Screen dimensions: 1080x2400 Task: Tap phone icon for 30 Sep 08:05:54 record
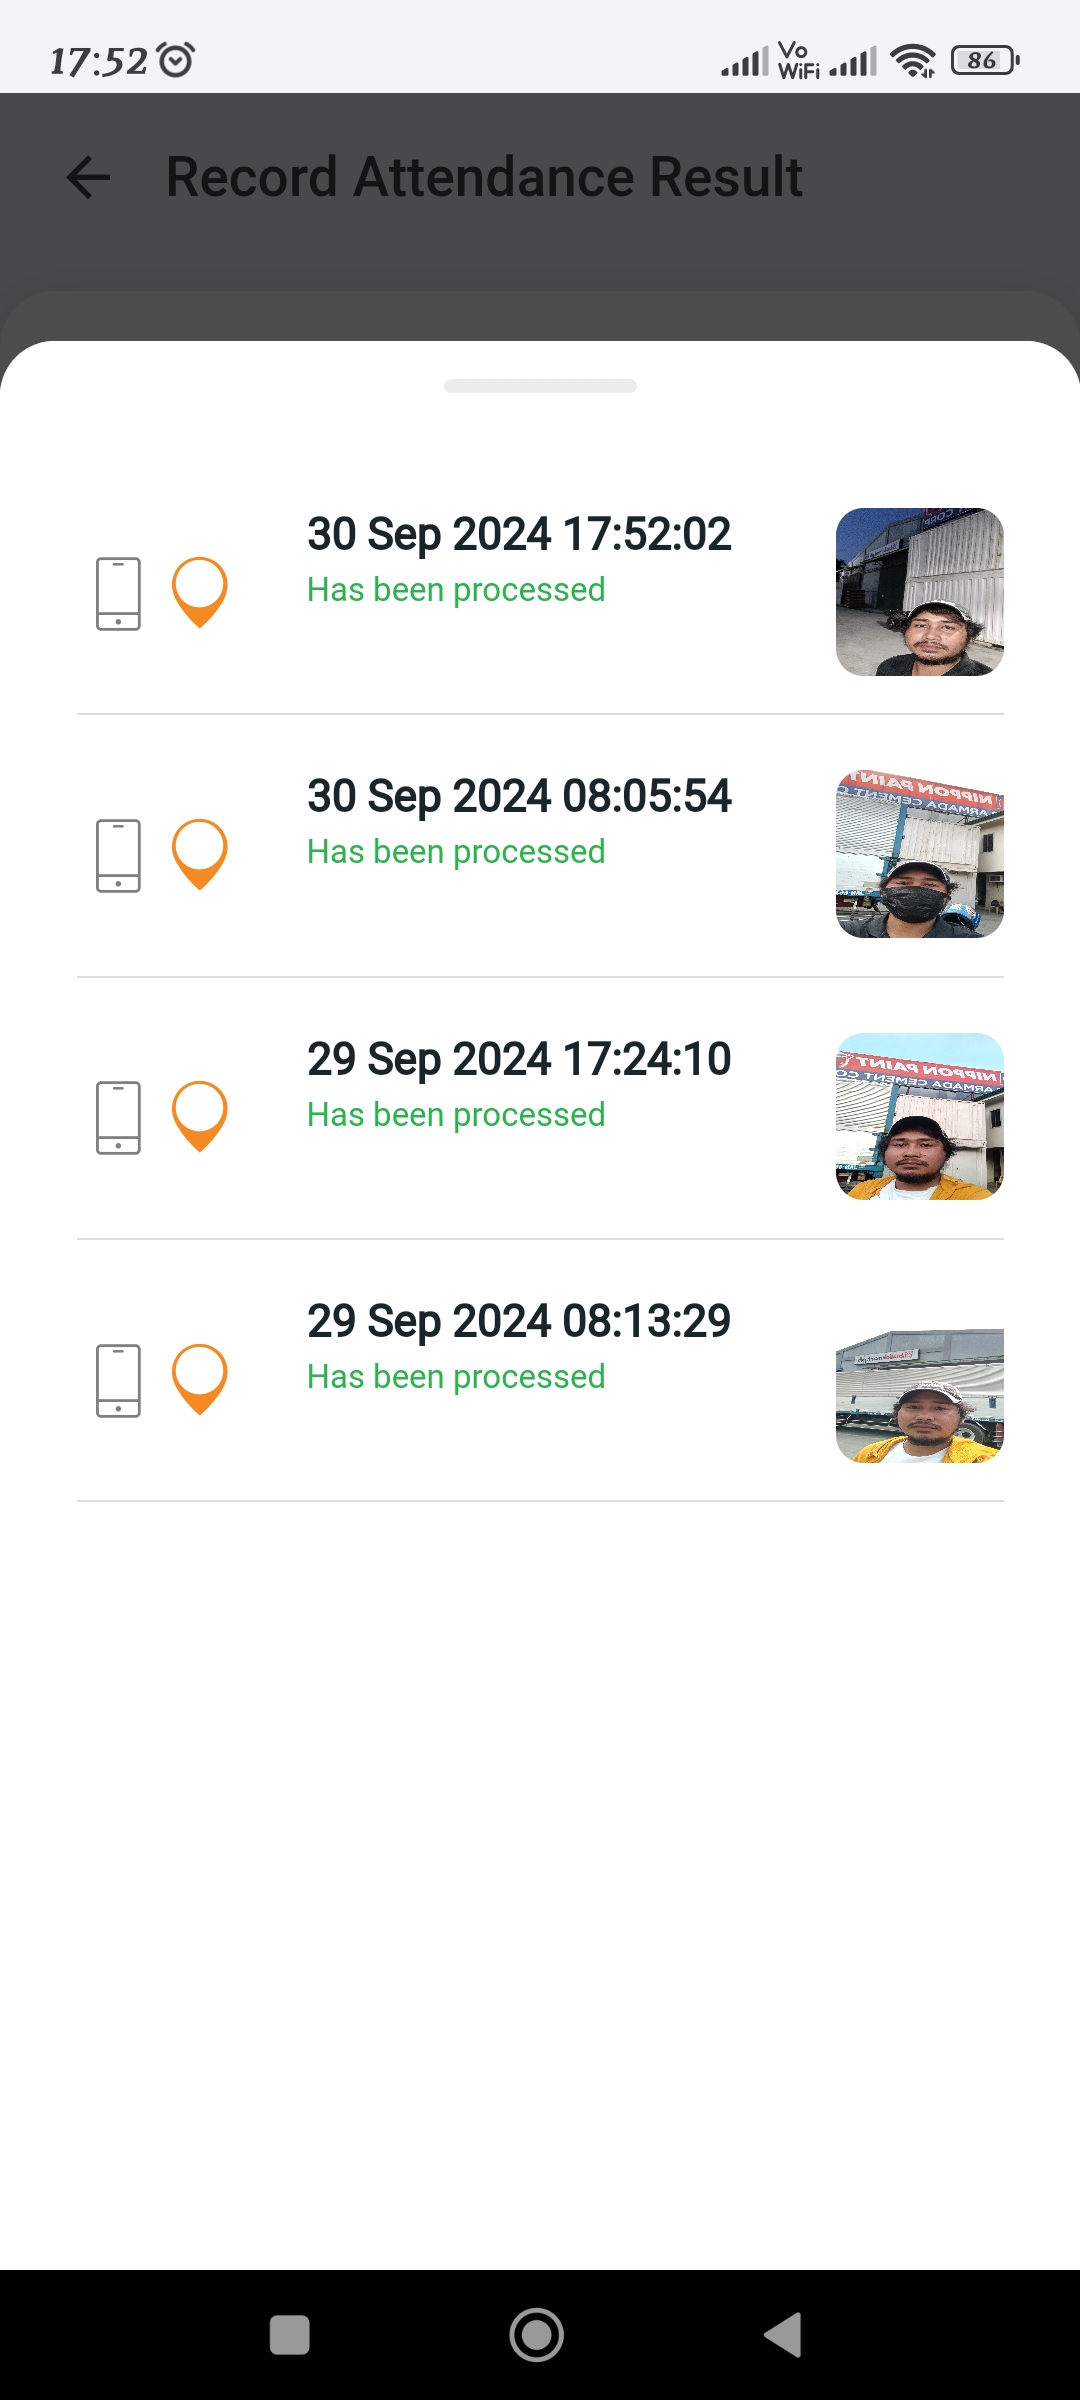click(x=118, y=855)
